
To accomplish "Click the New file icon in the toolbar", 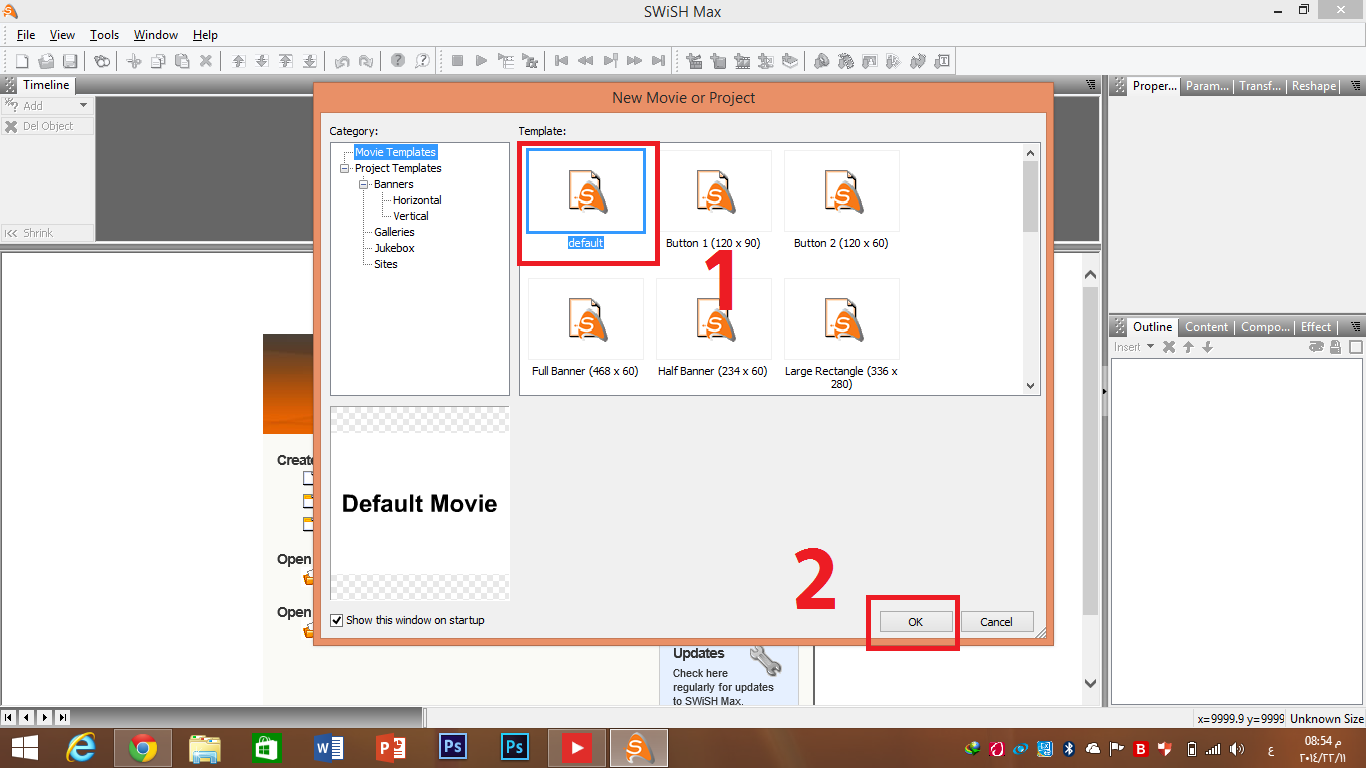I will tap(22, 61).
